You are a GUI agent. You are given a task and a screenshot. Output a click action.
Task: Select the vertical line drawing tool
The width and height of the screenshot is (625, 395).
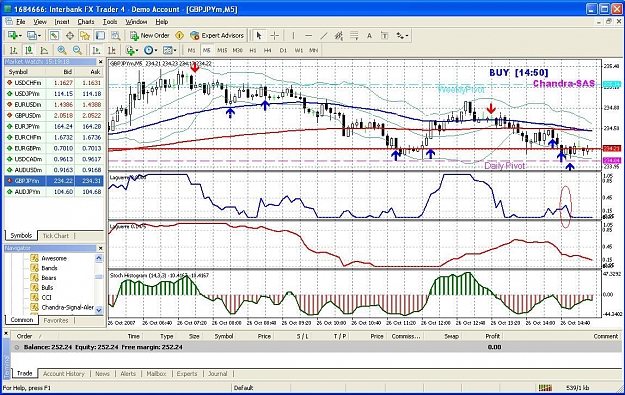[293, 35]
